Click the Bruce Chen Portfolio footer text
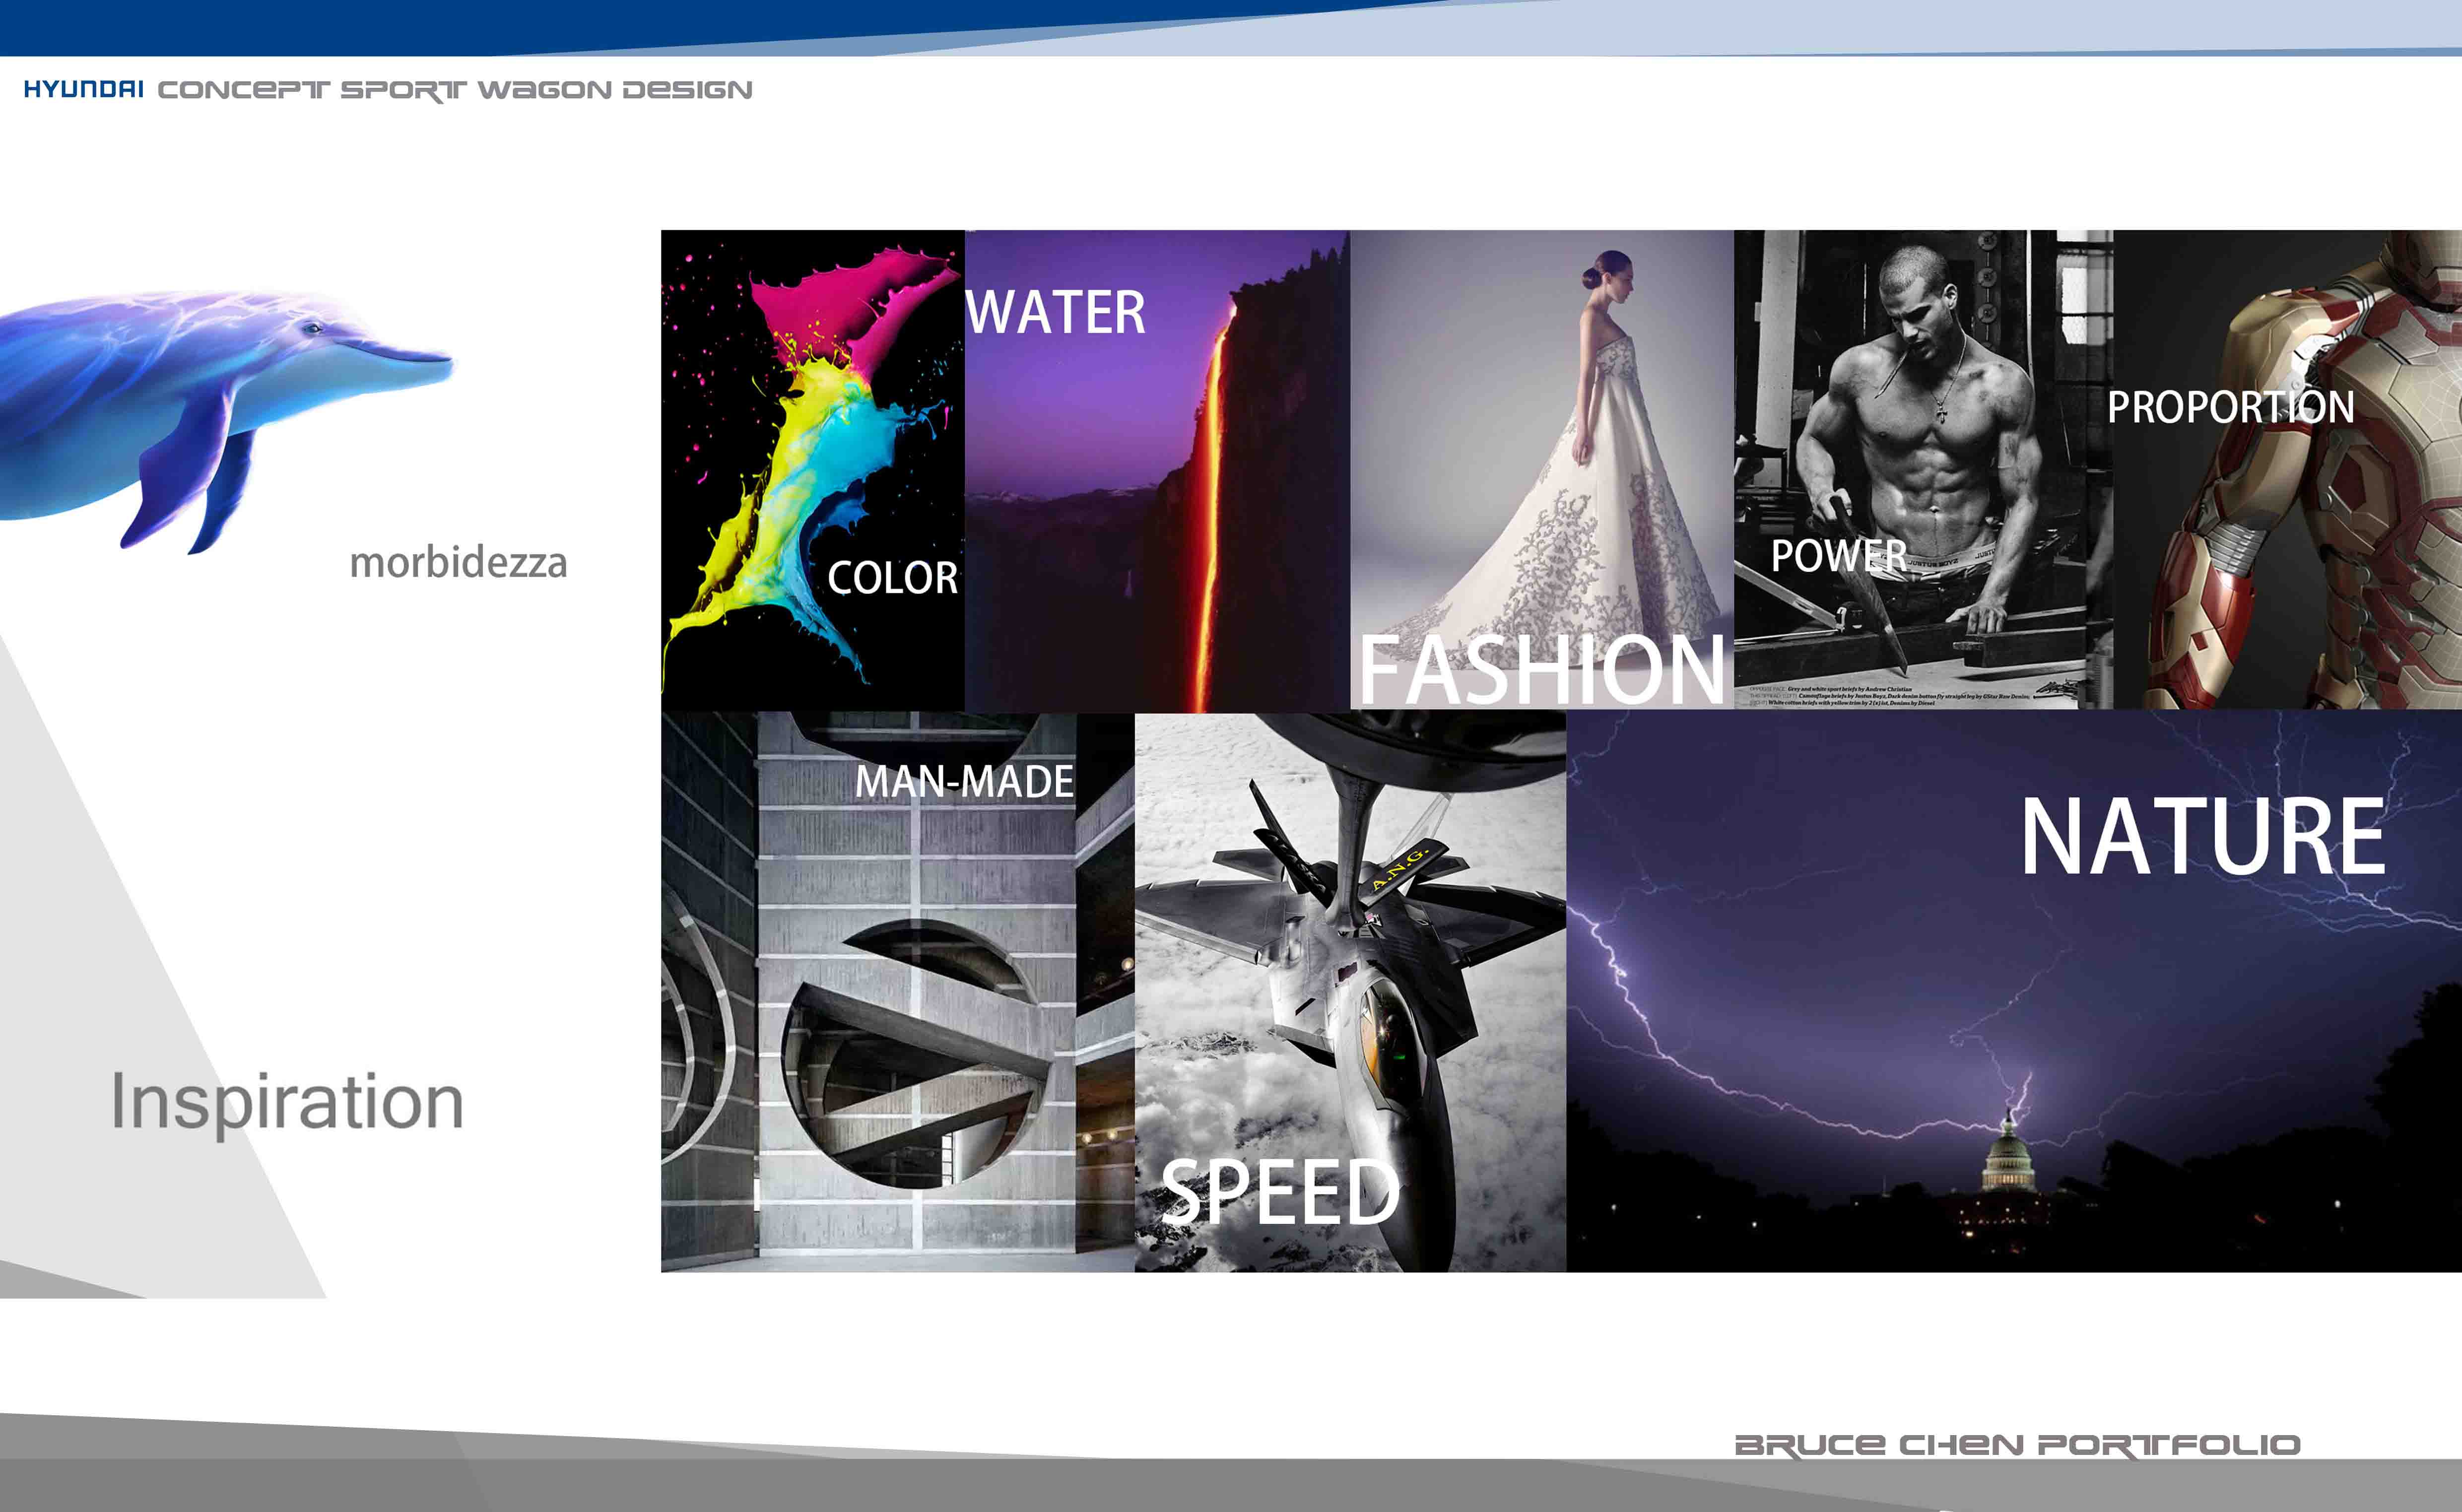Viewport: 2462px width, 1512px height. [2017, 1445]
